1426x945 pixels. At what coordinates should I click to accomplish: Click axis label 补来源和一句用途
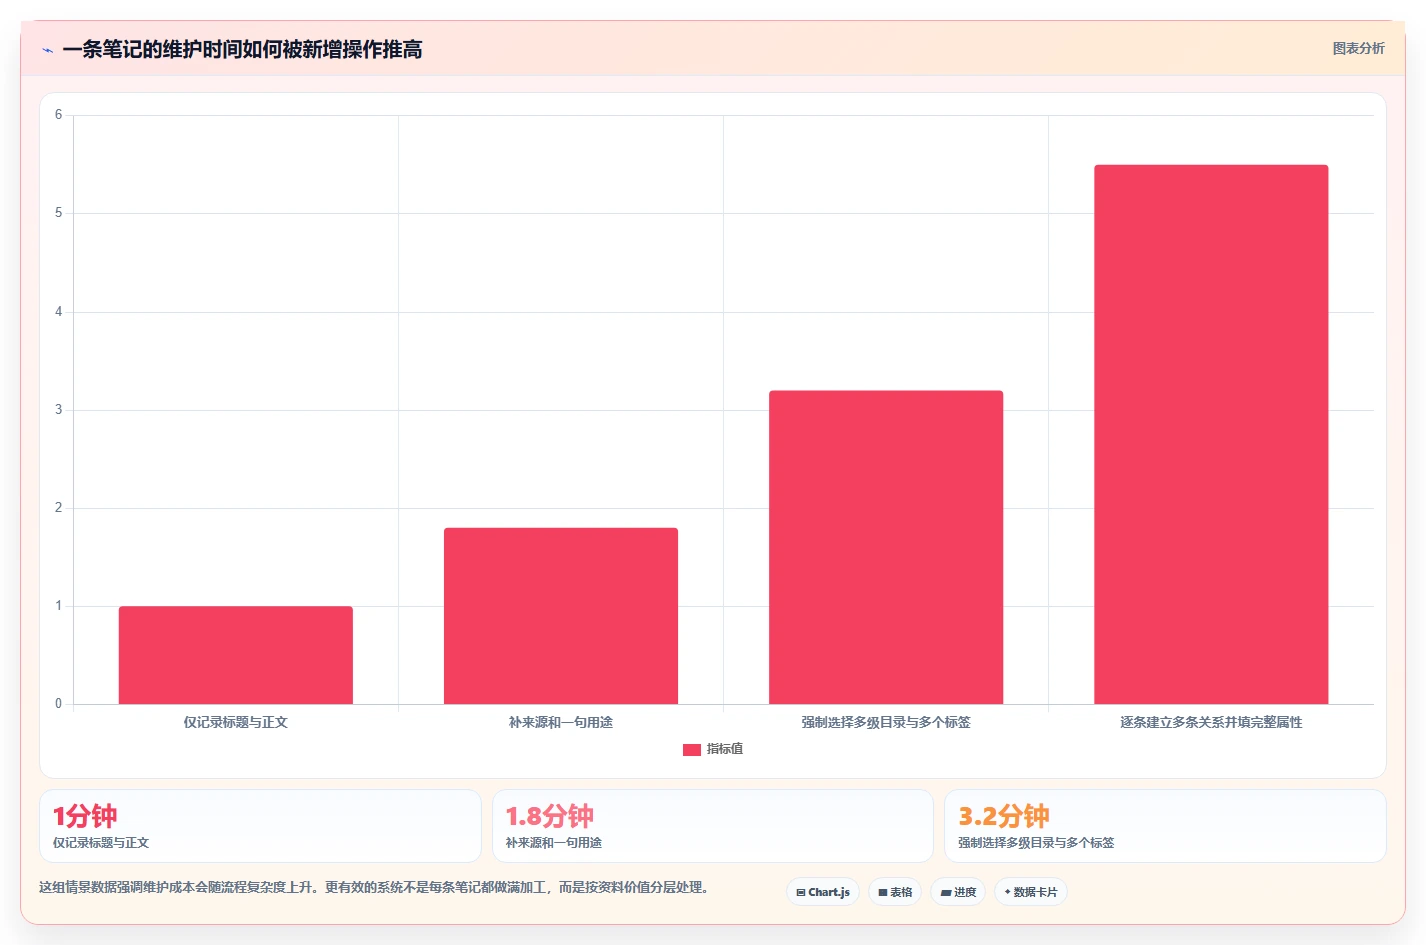pyautogui.click(x=561, y=722)
